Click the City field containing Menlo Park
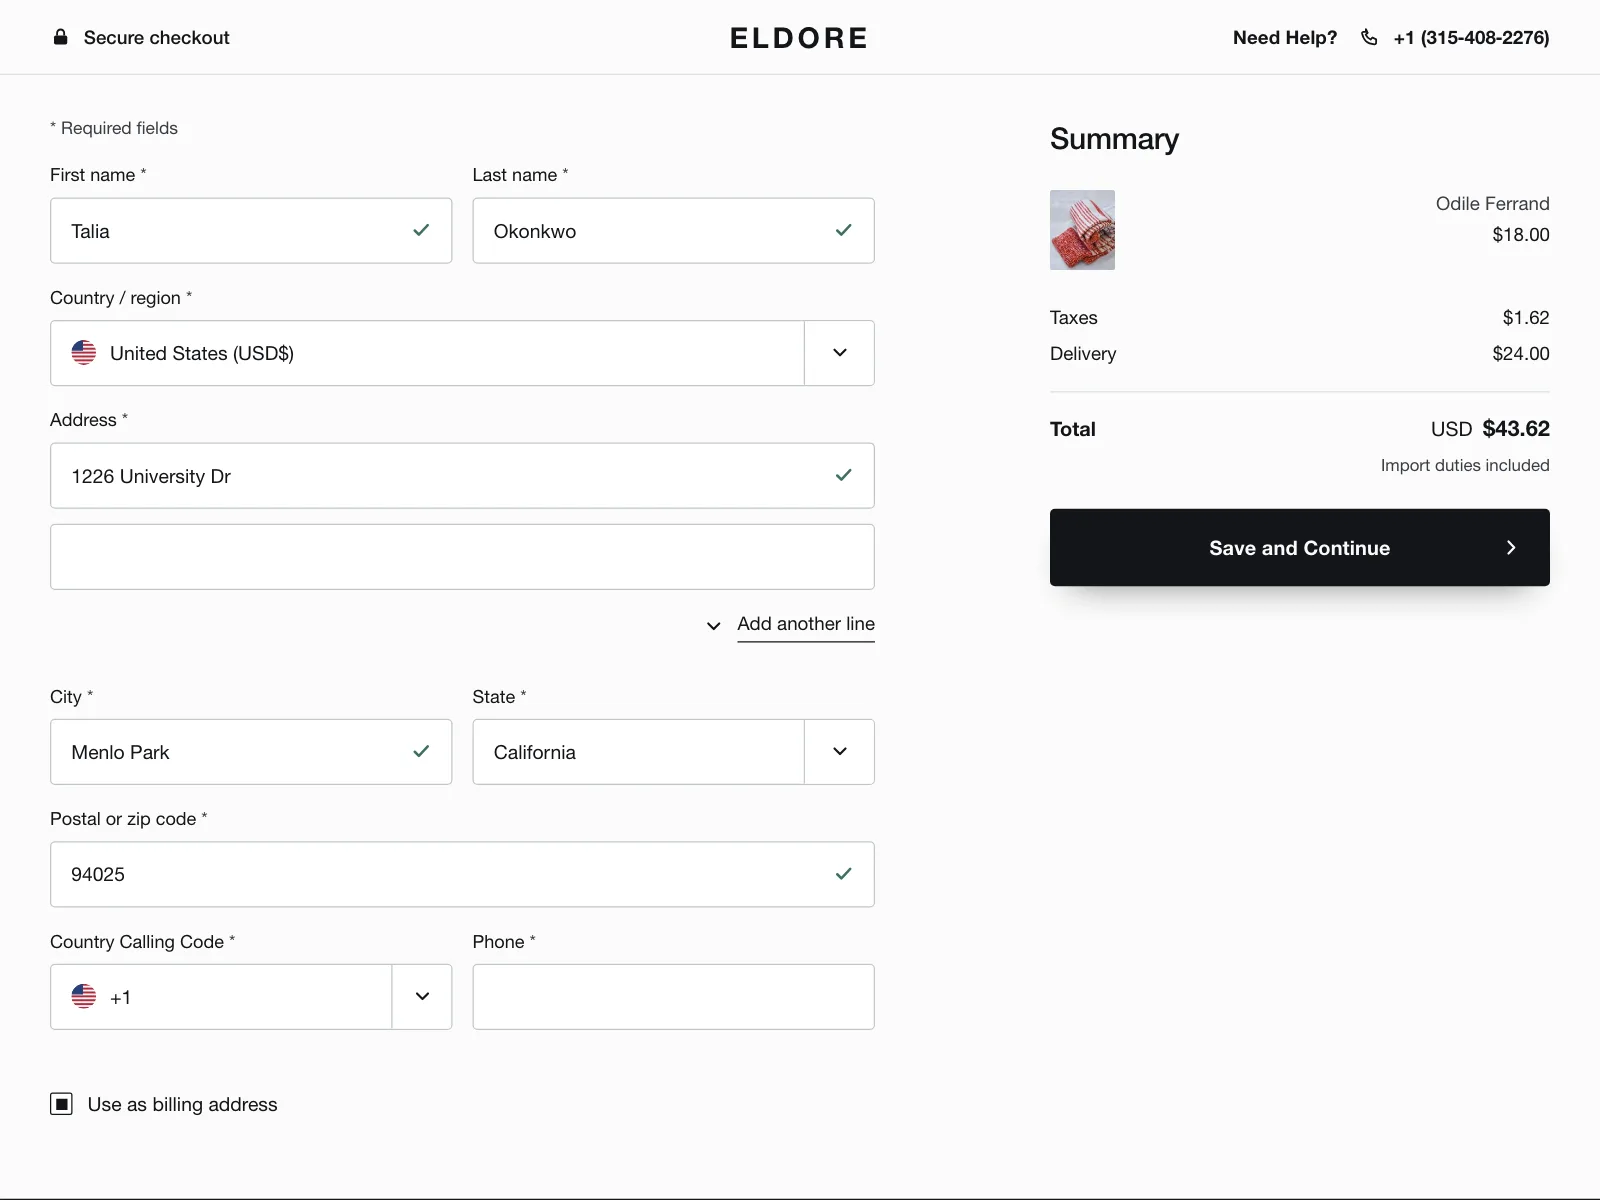 click(x=251, y=752)
